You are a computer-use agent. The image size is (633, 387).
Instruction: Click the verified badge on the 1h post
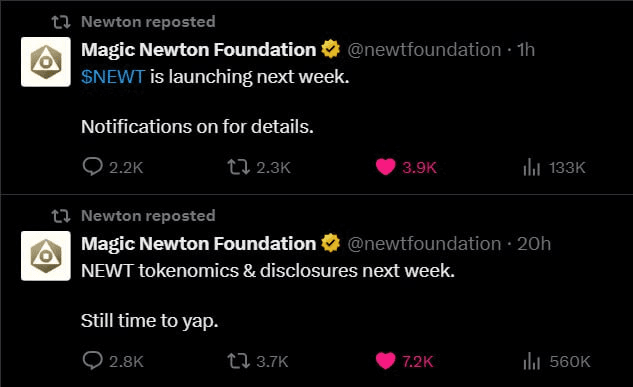331,50
